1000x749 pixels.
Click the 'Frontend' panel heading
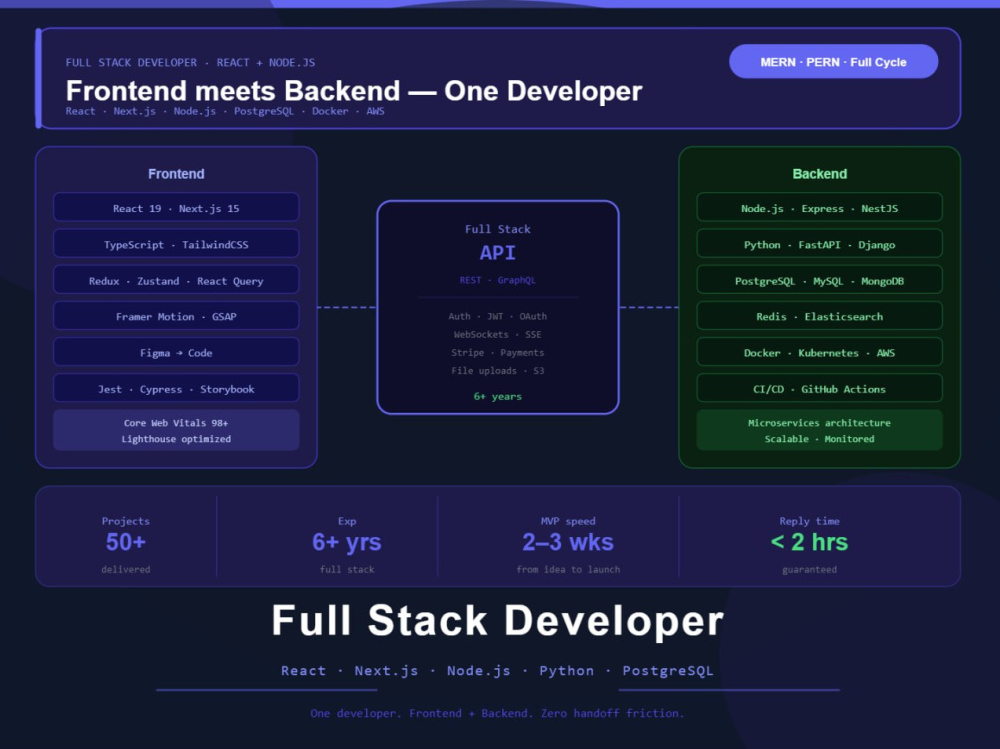tap(176, 174)
